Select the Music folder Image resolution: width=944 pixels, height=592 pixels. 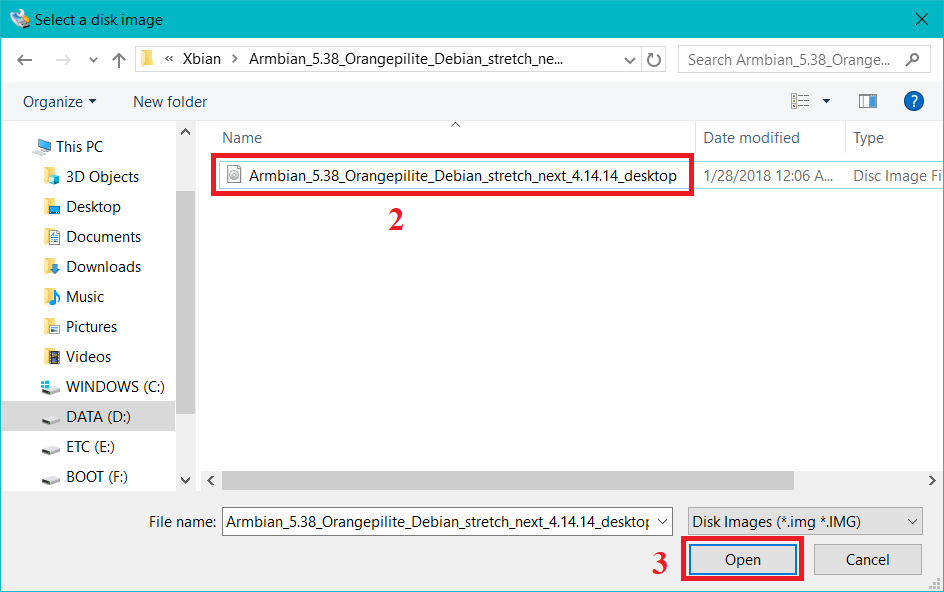[x=85, y=297]
